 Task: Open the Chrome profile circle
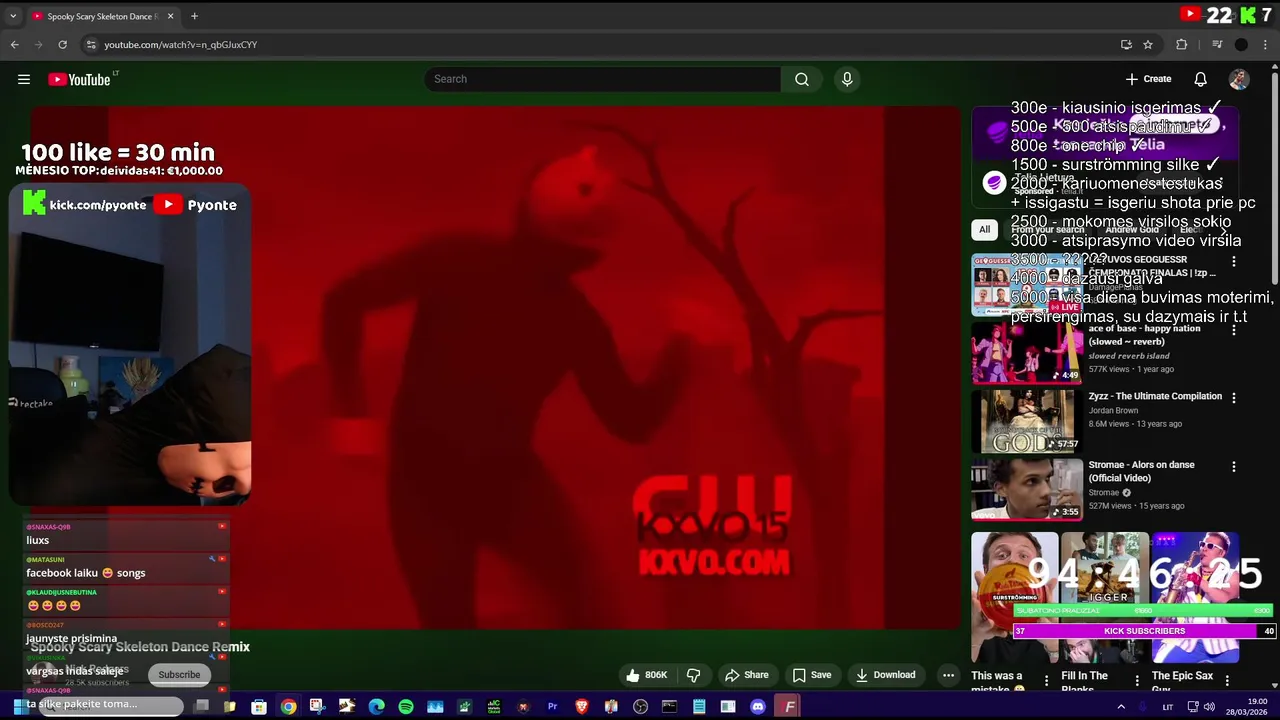tap(1241, 44)
